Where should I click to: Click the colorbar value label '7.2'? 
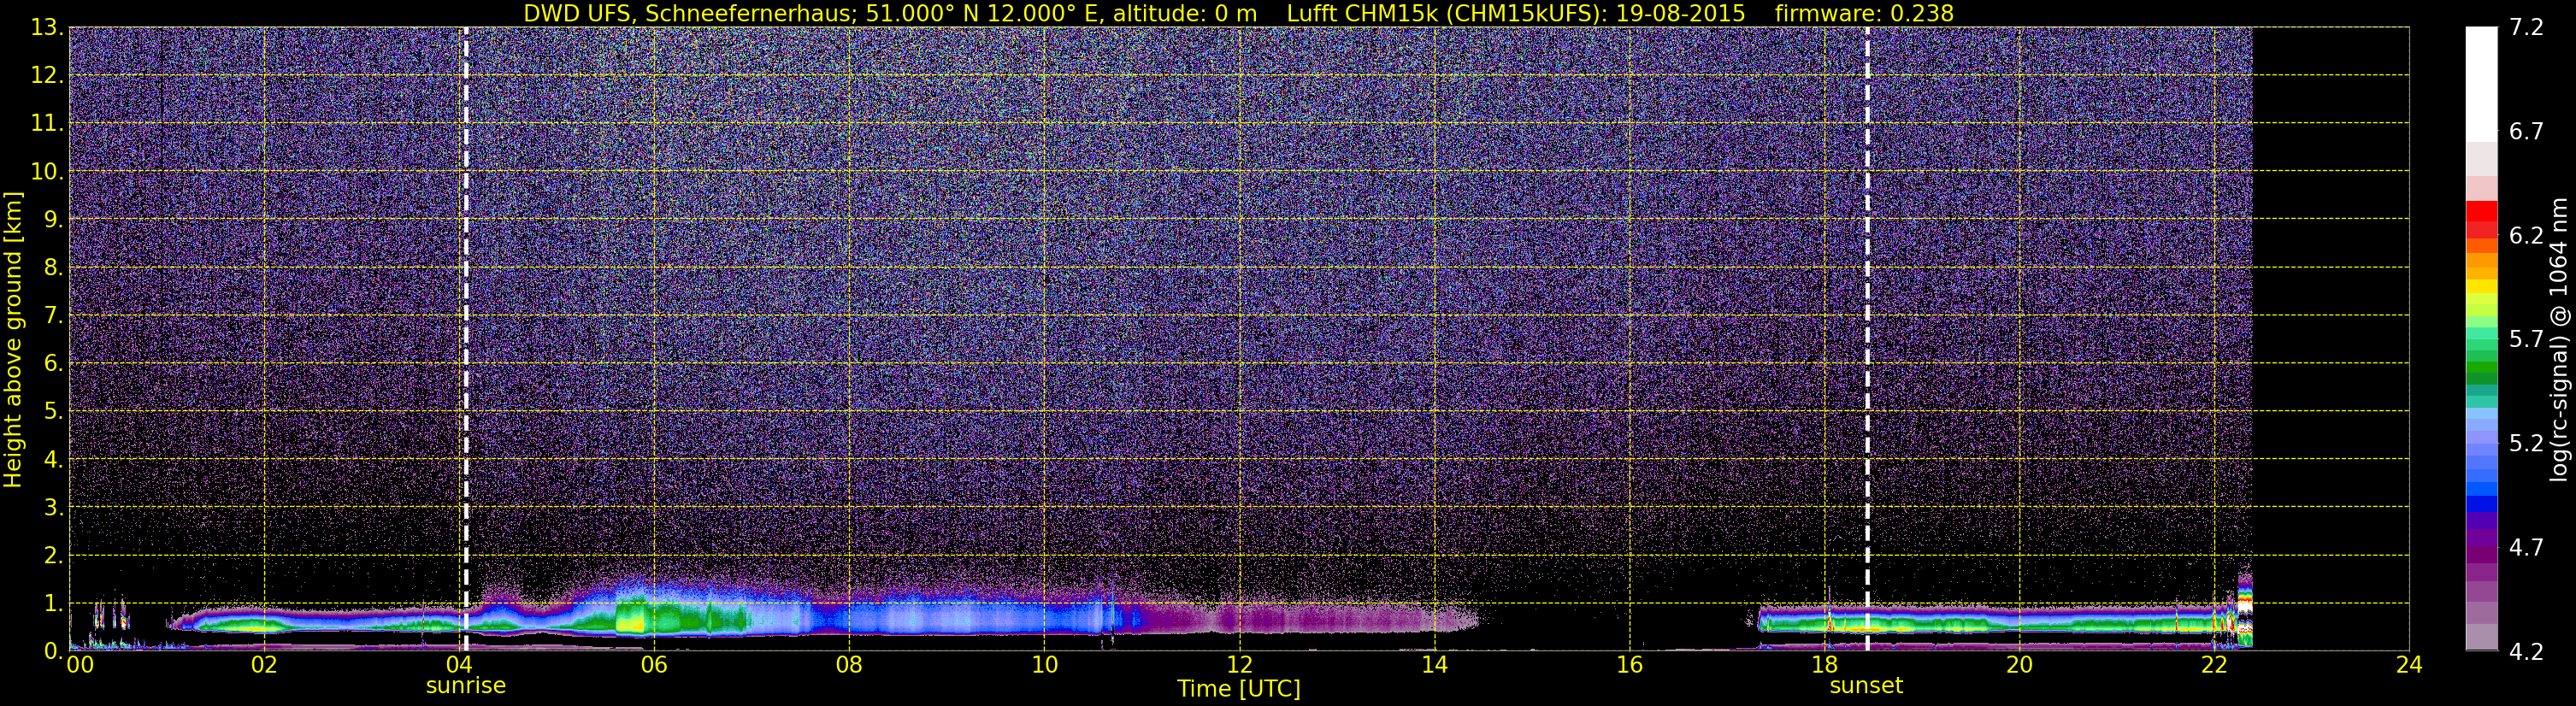[2526, 28]
